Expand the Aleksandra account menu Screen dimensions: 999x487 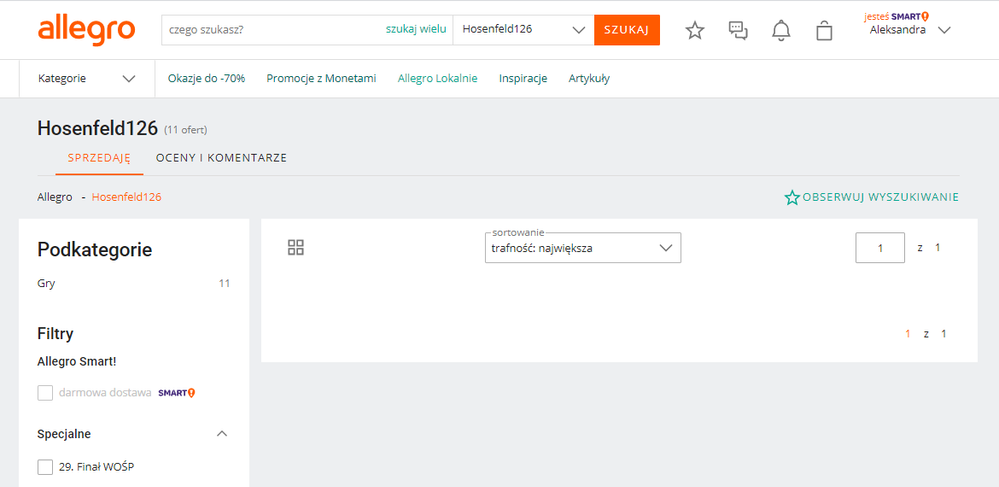(x=910, y=30)
